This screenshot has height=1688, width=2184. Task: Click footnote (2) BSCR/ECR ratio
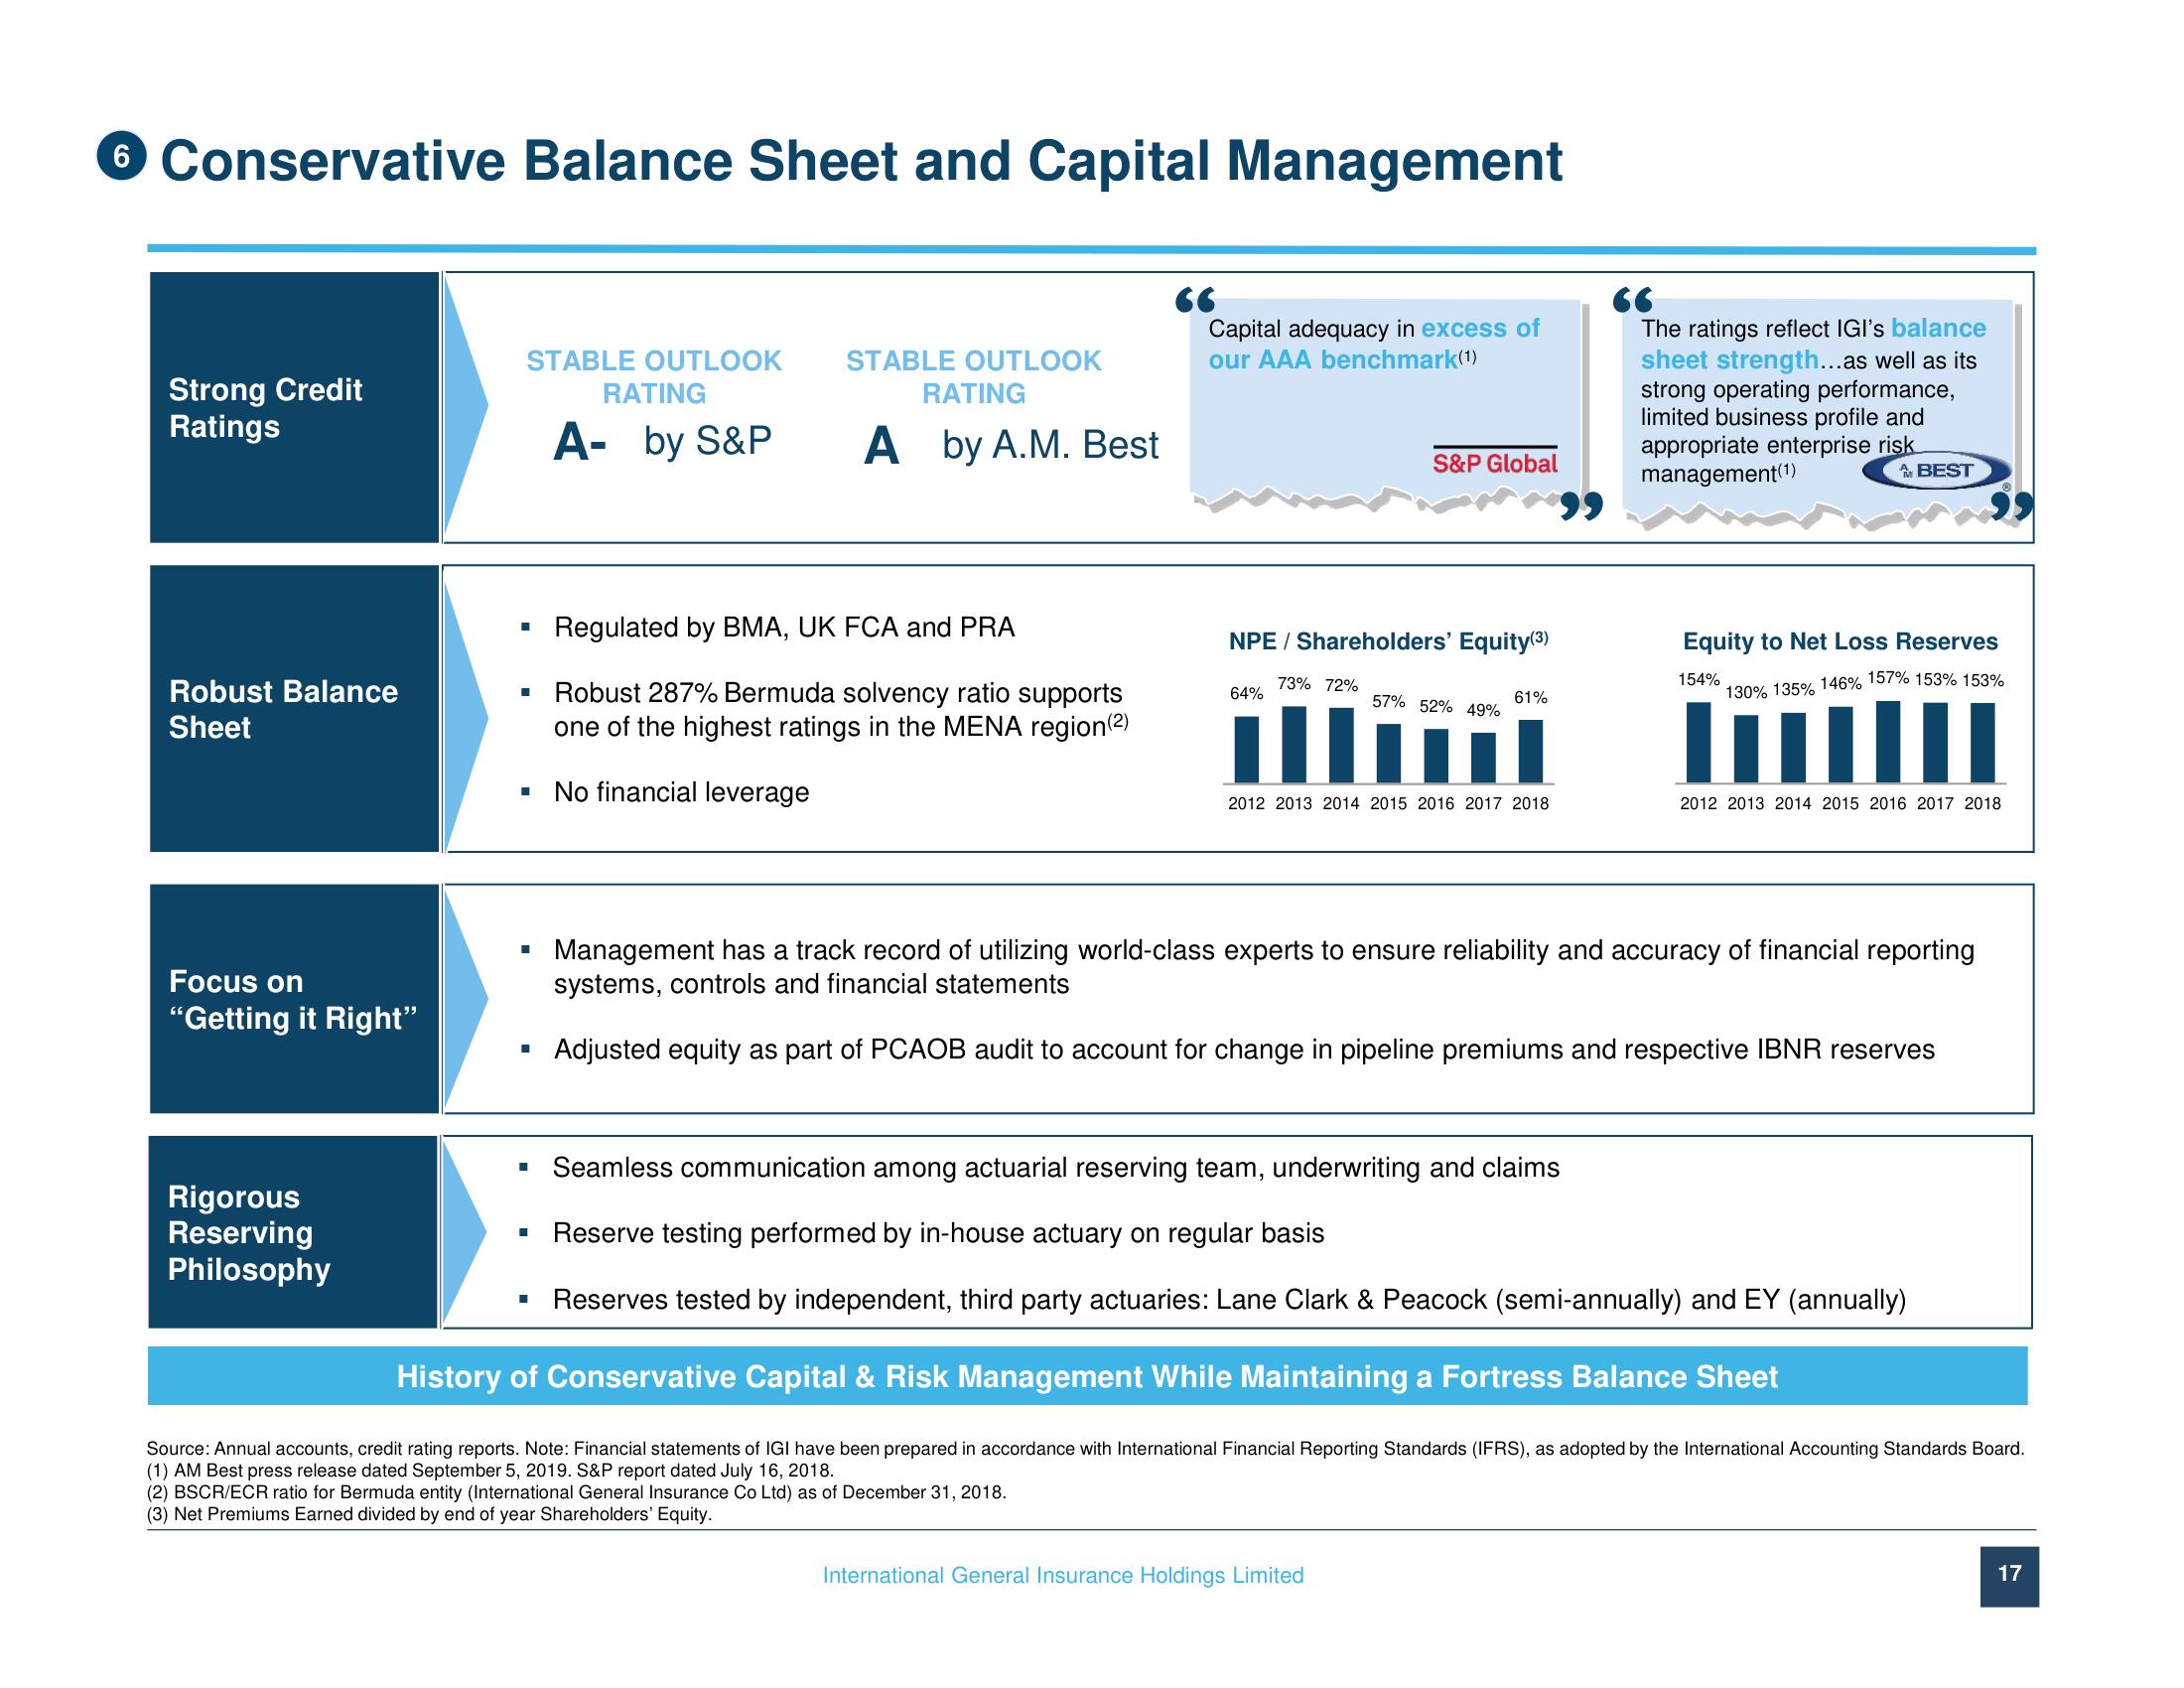coord(576,1493)
